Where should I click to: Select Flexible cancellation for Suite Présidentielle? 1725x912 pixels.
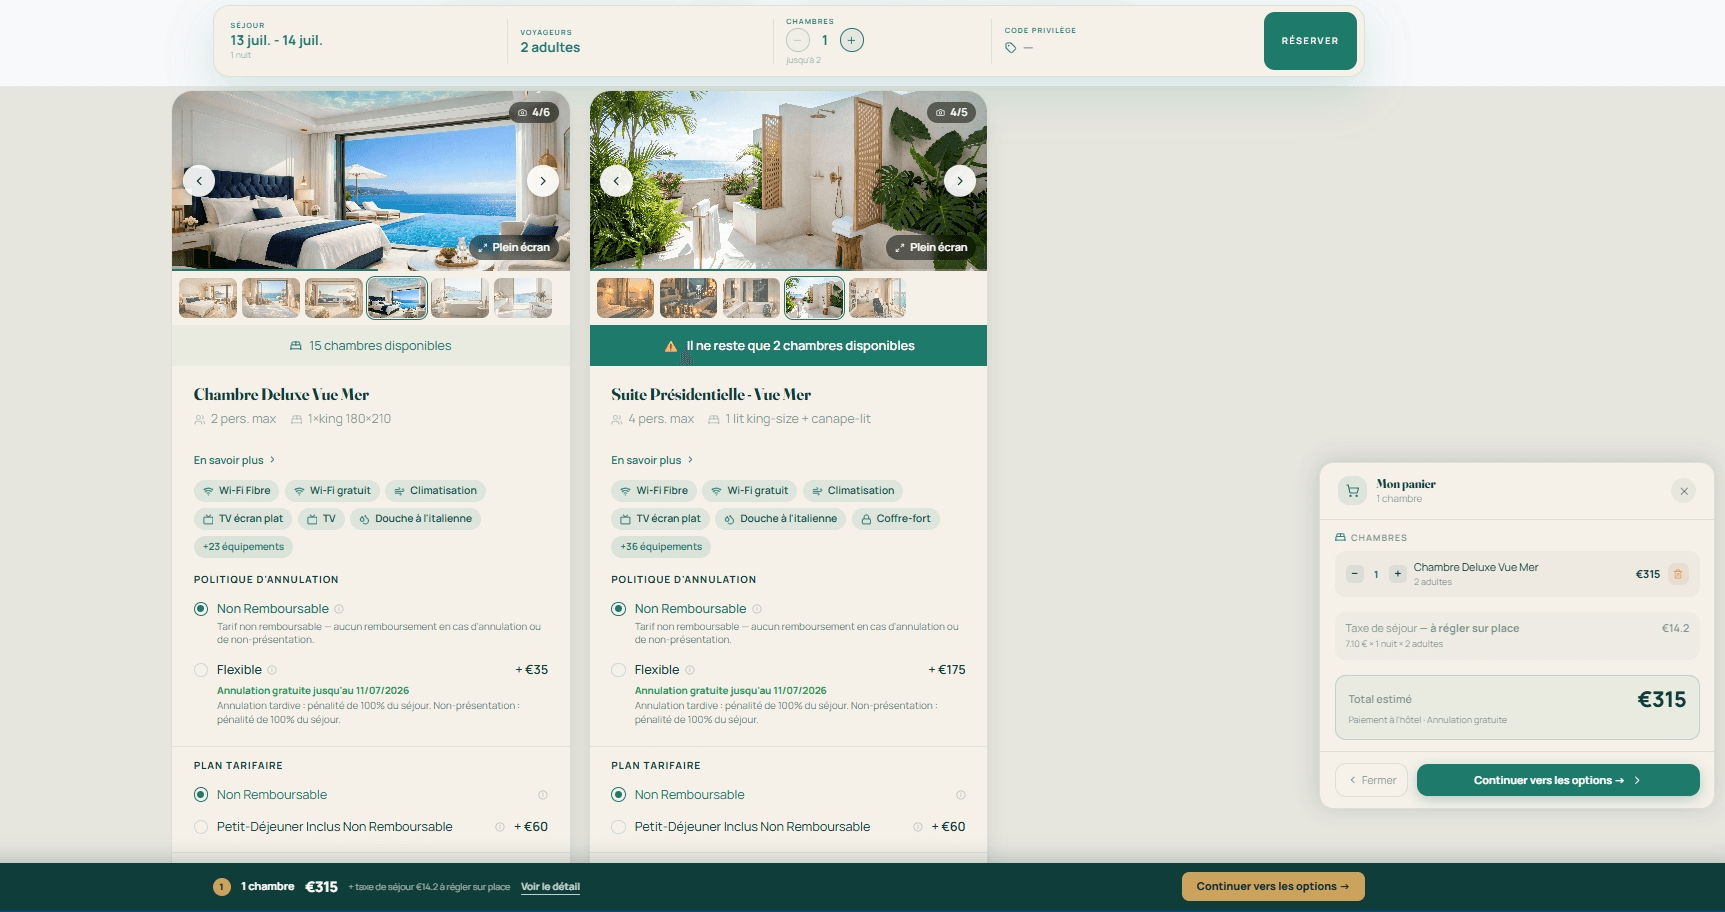click(x=618, y=670)
